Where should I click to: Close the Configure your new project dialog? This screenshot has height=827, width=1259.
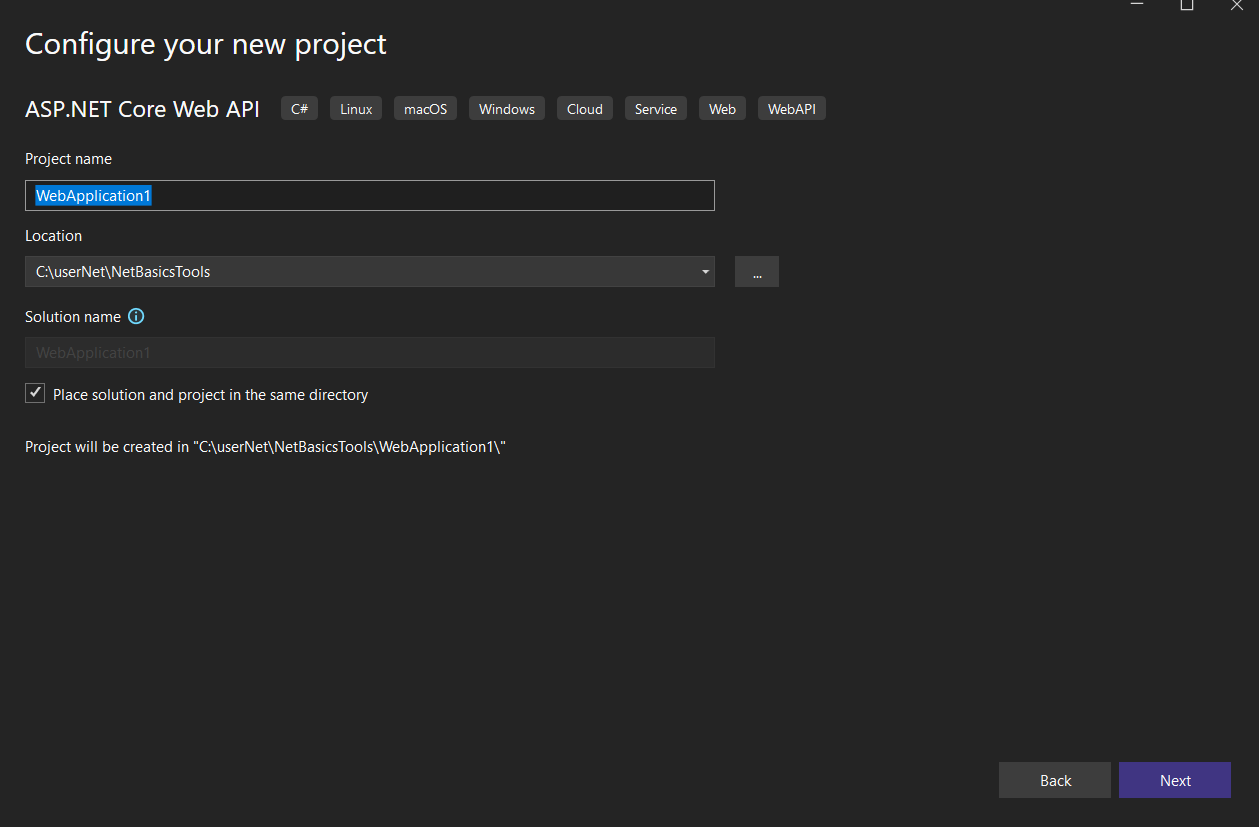click(x=1236, y=5)
